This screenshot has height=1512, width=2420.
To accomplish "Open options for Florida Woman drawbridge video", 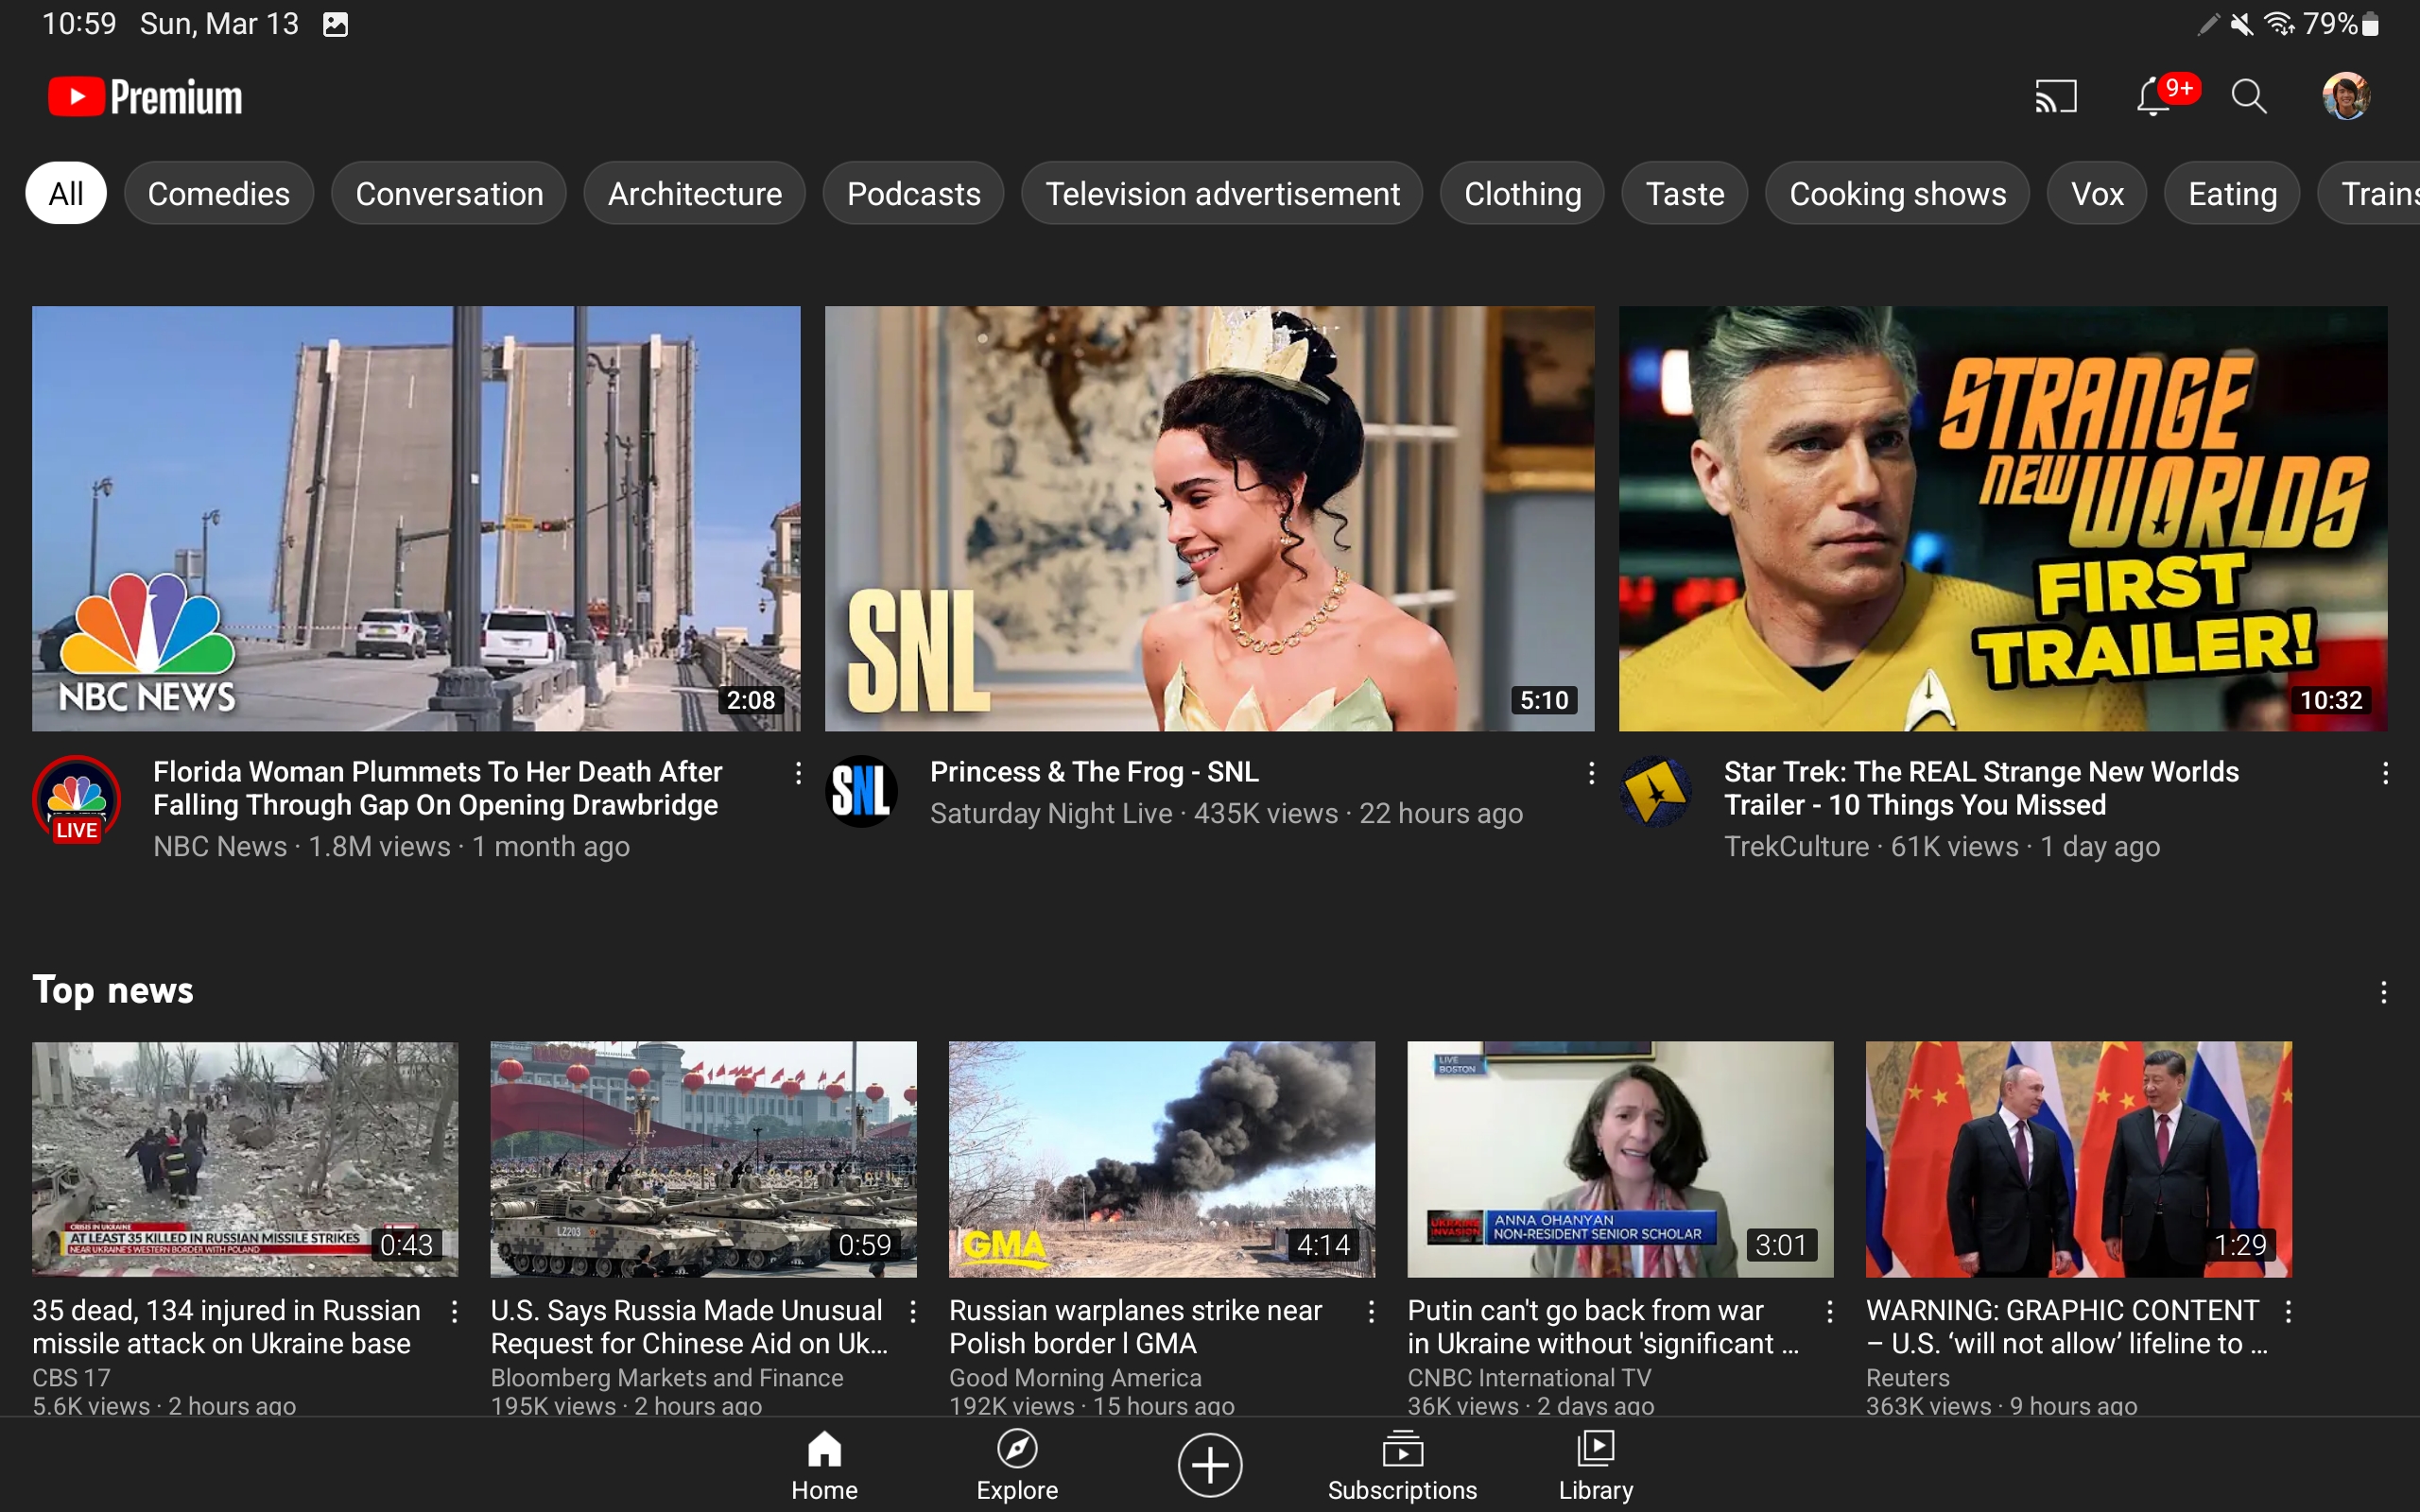I will tap(798, 773).
